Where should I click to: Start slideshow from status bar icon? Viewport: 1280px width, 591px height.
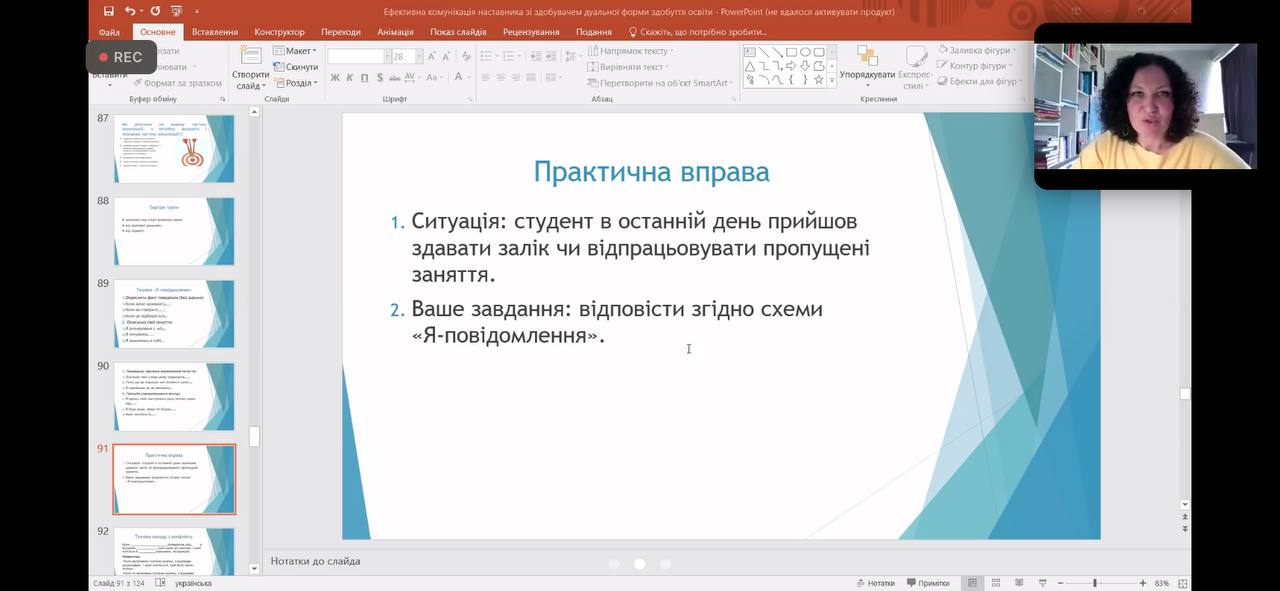[1041, 583]
